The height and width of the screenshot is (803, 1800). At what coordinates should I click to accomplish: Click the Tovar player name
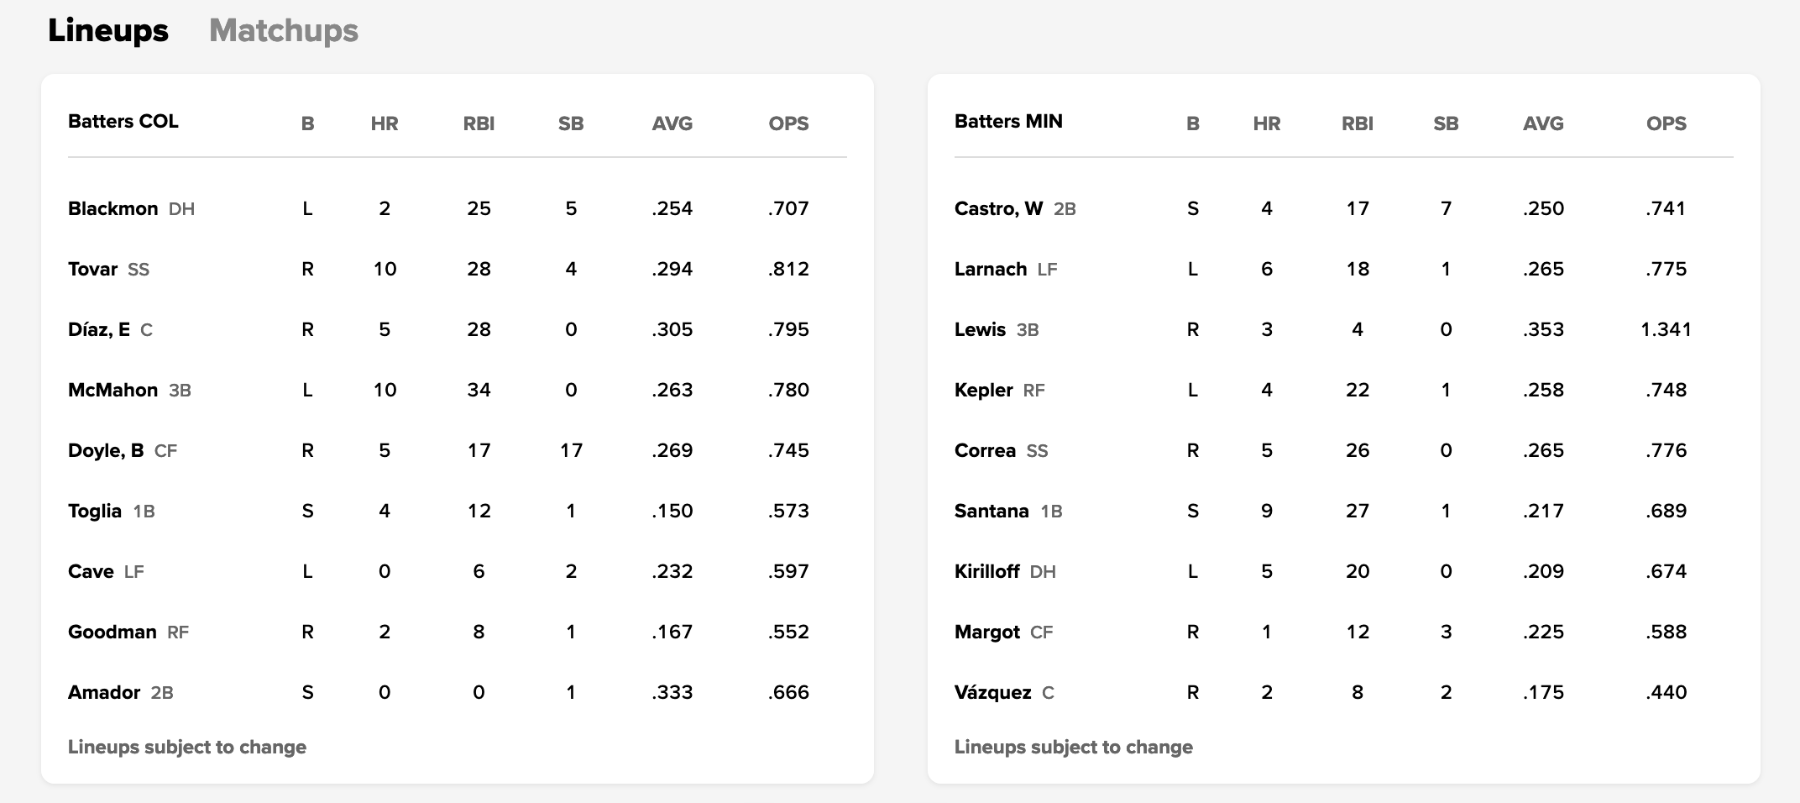point(93,269)
